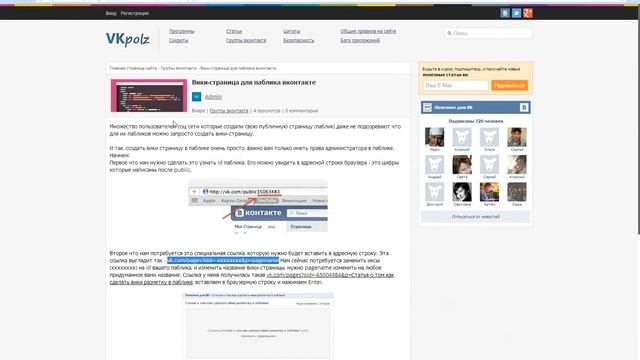Open subscriber avatar named Саша
The height and width of the screenshot is (360, 640).
pos(517,192)
